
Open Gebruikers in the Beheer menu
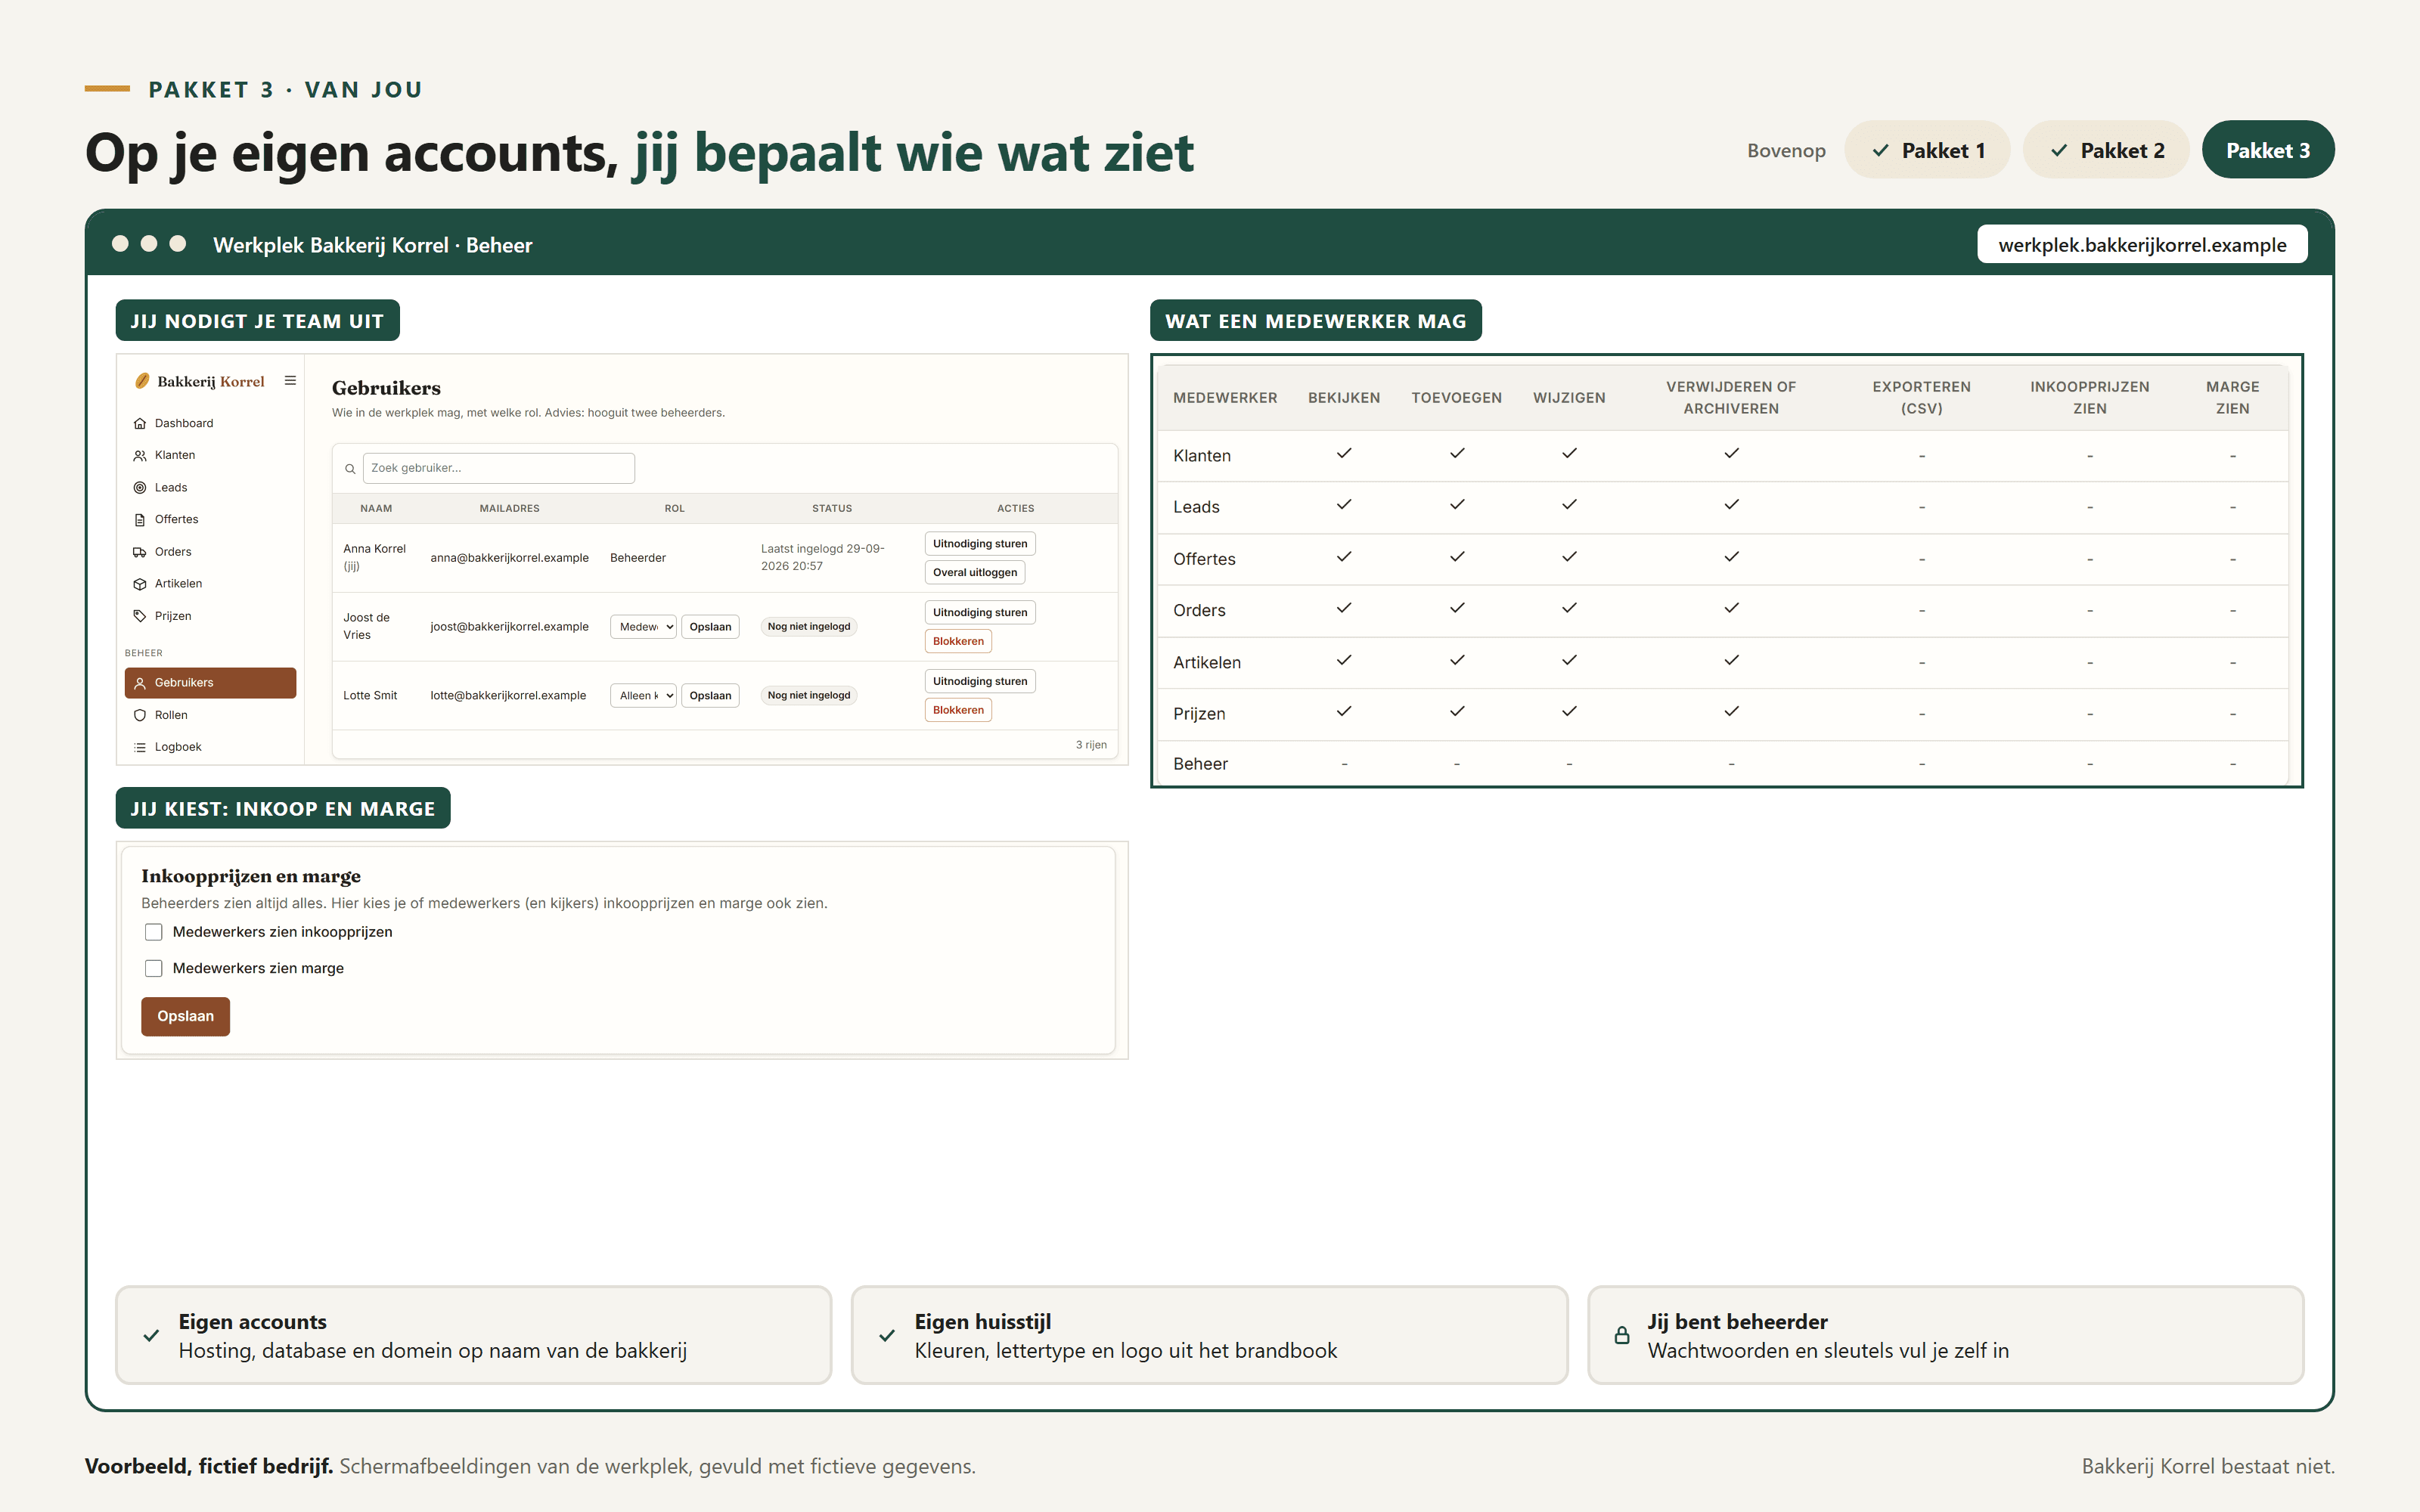coord(210,683)
